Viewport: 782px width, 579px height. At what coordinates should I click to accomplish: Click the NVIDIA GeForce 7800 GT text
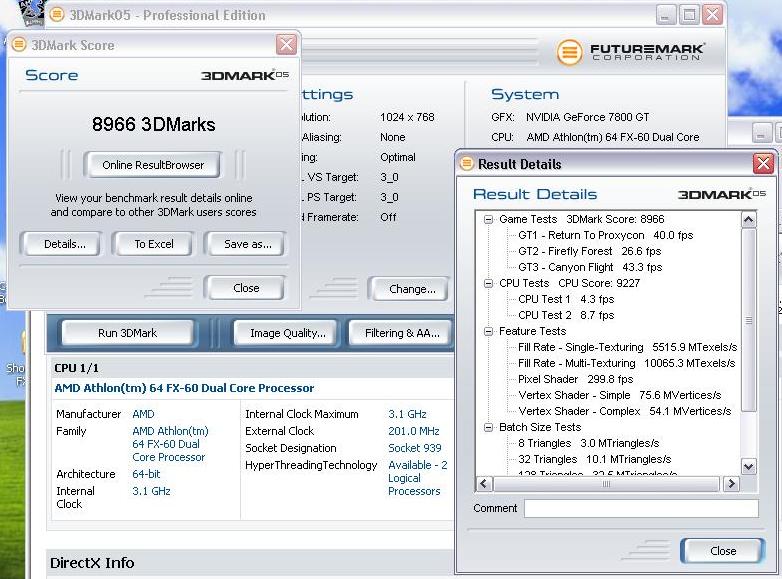point(587,117)
